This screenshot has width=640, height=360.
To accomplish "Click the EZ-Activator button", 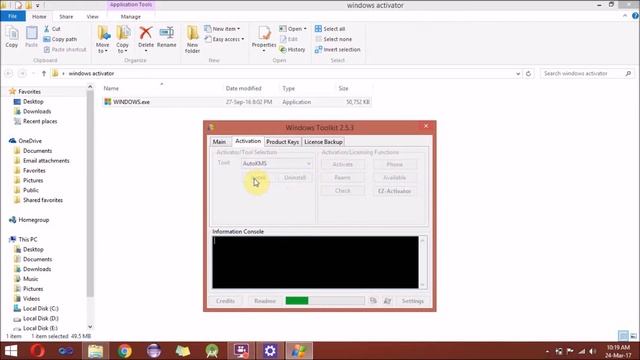I will tap(394, 191).
